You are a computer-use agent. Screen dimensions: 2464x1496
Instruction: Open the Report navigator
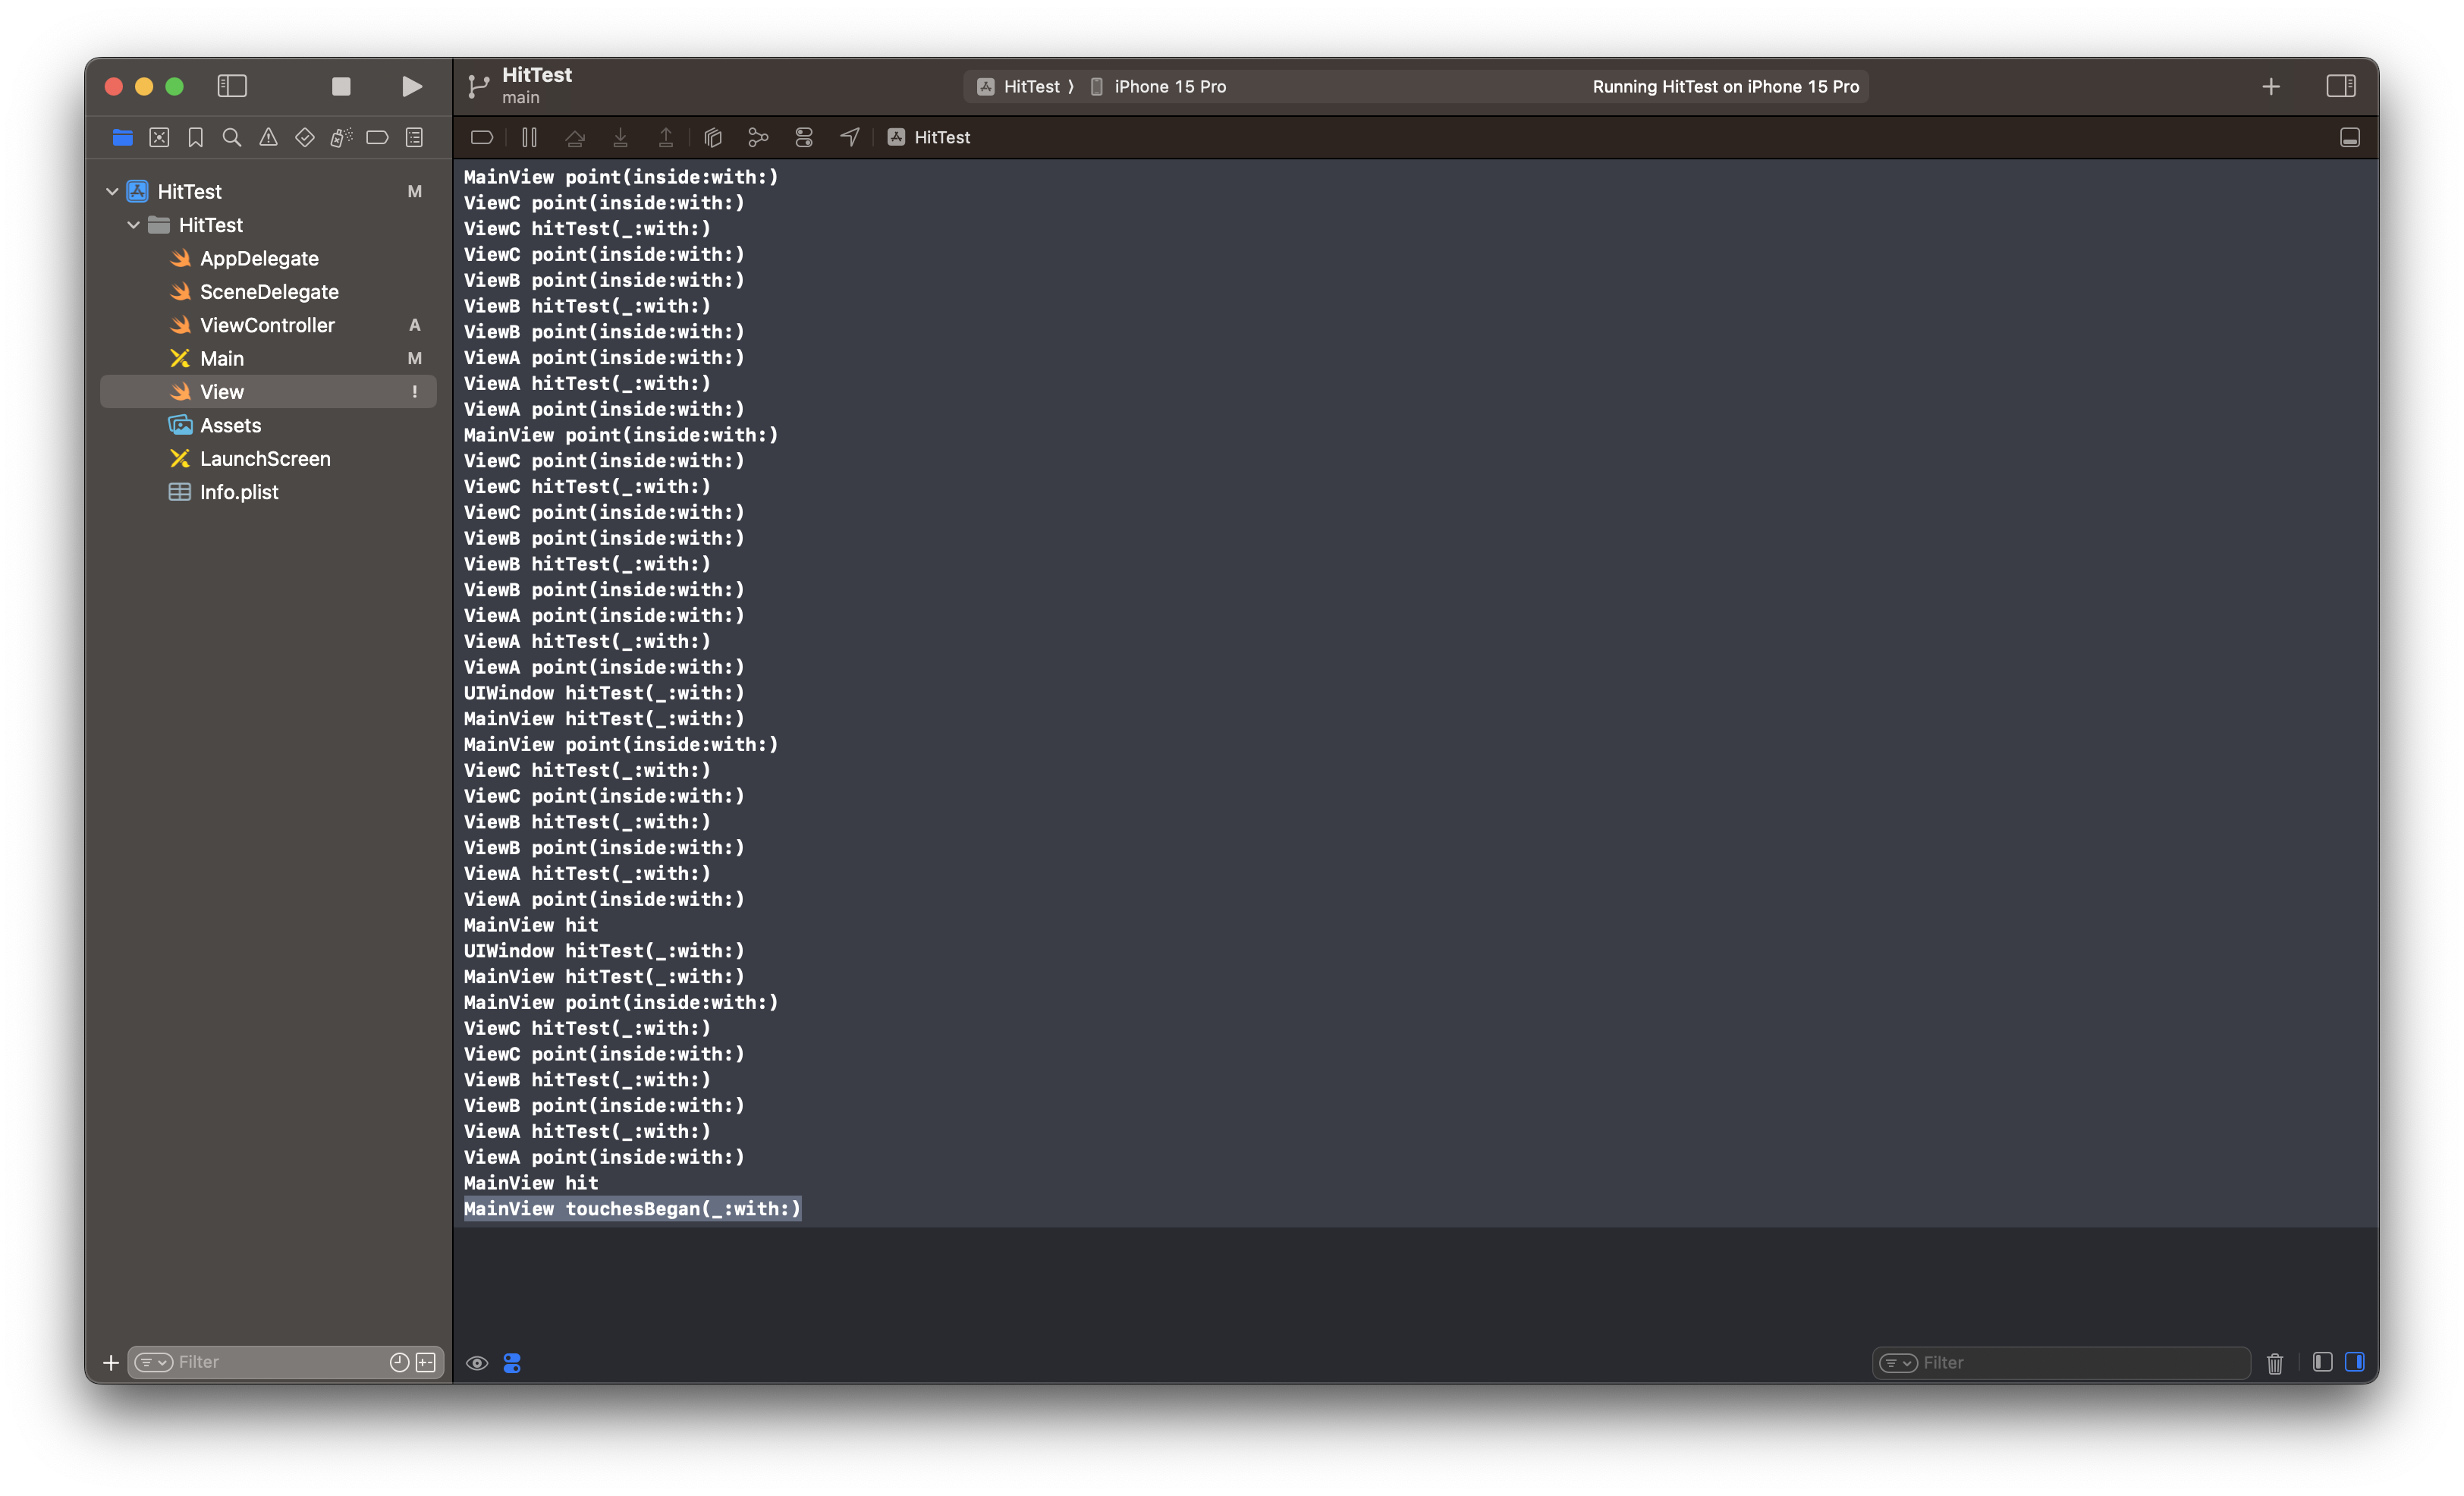click(414, 137)
